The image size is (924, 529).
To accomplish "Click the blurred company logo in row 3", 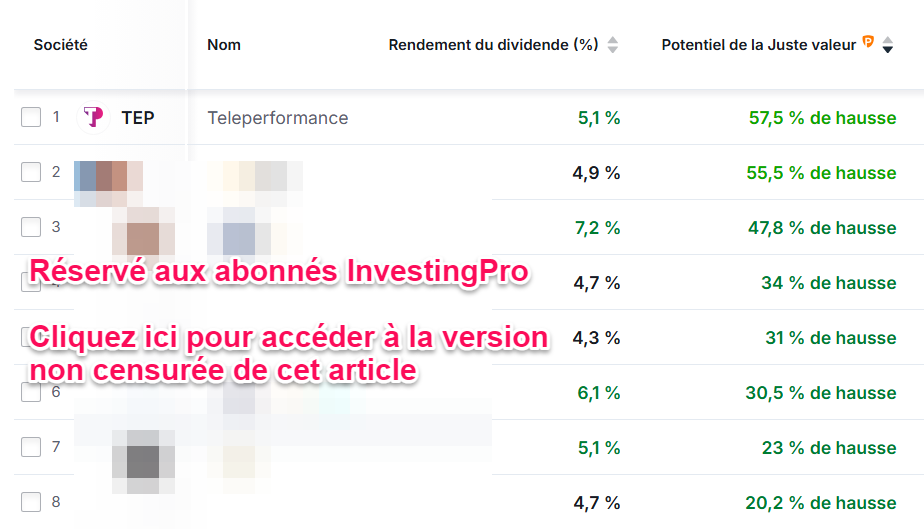I will 143,232.
